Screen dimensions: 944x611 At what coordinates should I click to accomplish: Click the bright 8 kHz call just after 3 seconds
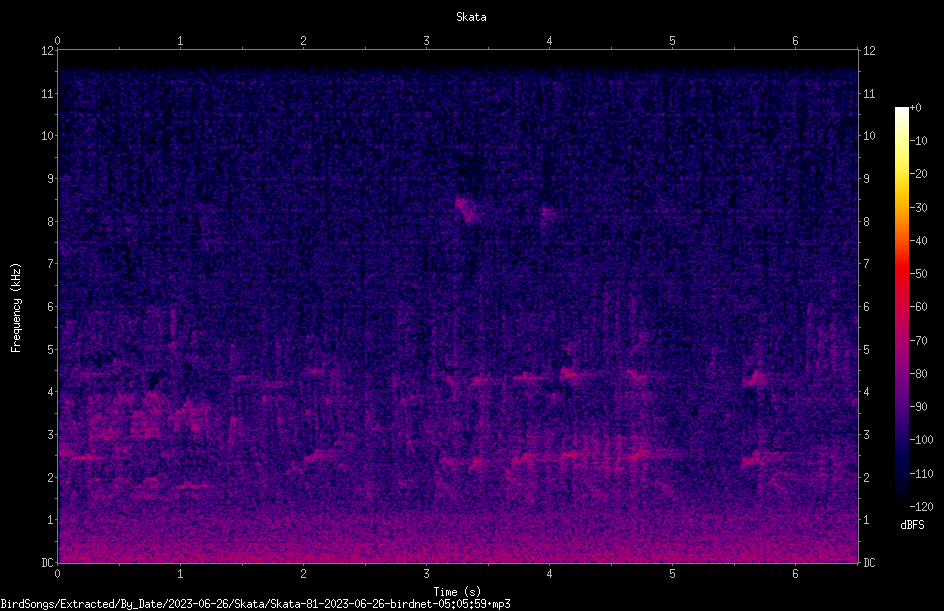click(x=466, y=211)
